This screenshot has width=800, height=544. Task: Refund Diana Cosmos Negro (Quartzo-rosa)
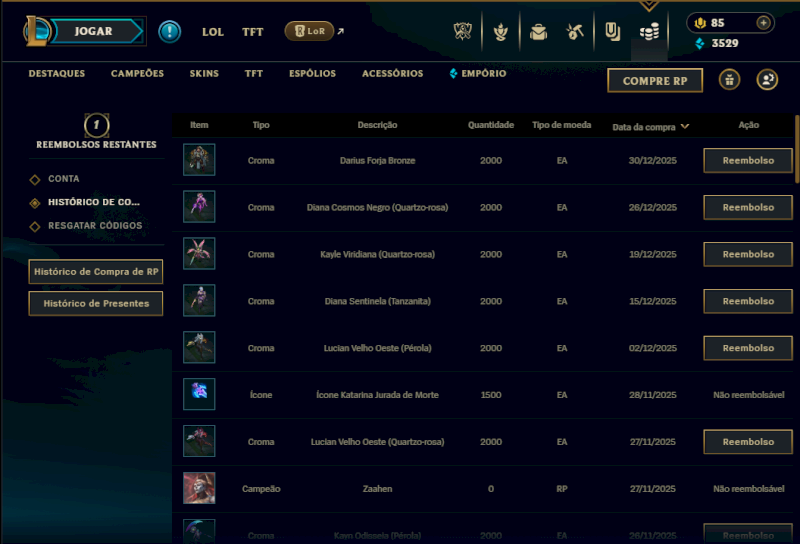click(x=748, y=207)
